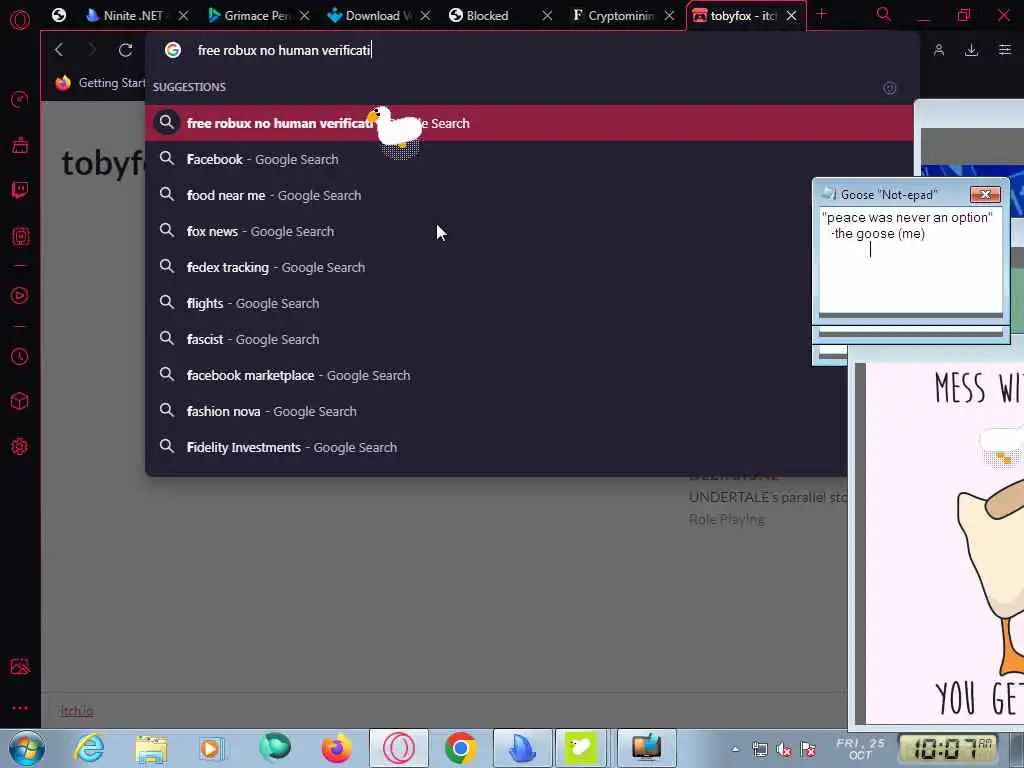Open the Twitch sidebar panel

coord(20,190)
